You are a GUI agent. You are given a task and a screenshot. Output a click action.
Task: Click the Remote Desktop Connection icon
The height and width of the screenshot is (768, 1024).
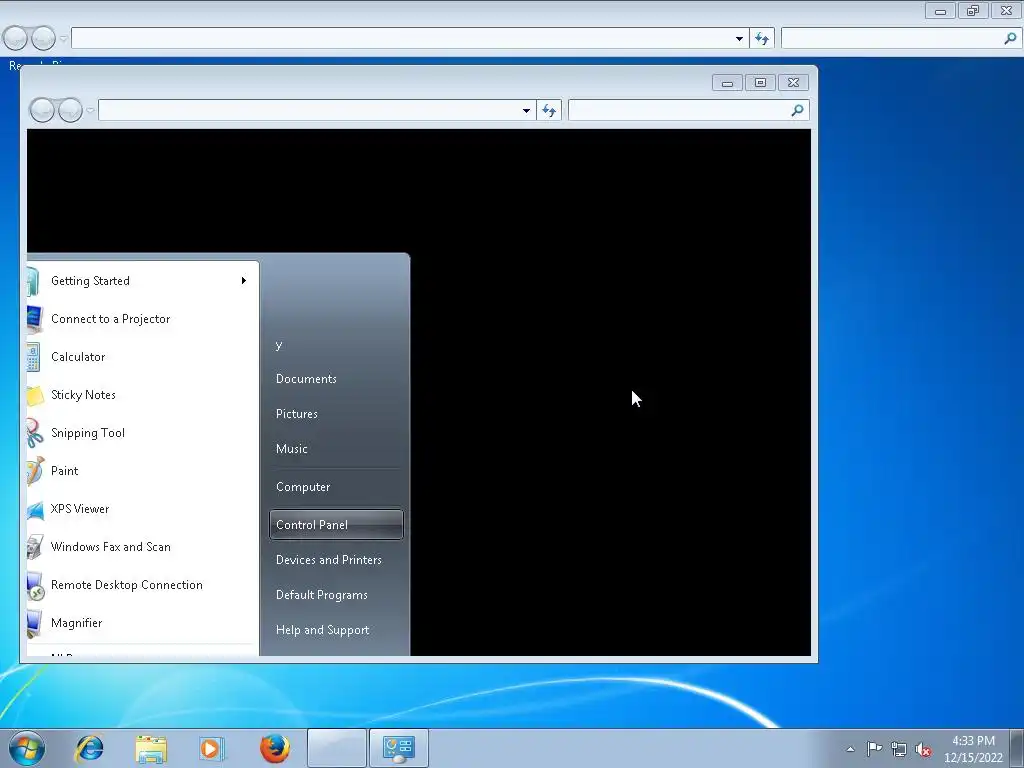click(36, 585)
